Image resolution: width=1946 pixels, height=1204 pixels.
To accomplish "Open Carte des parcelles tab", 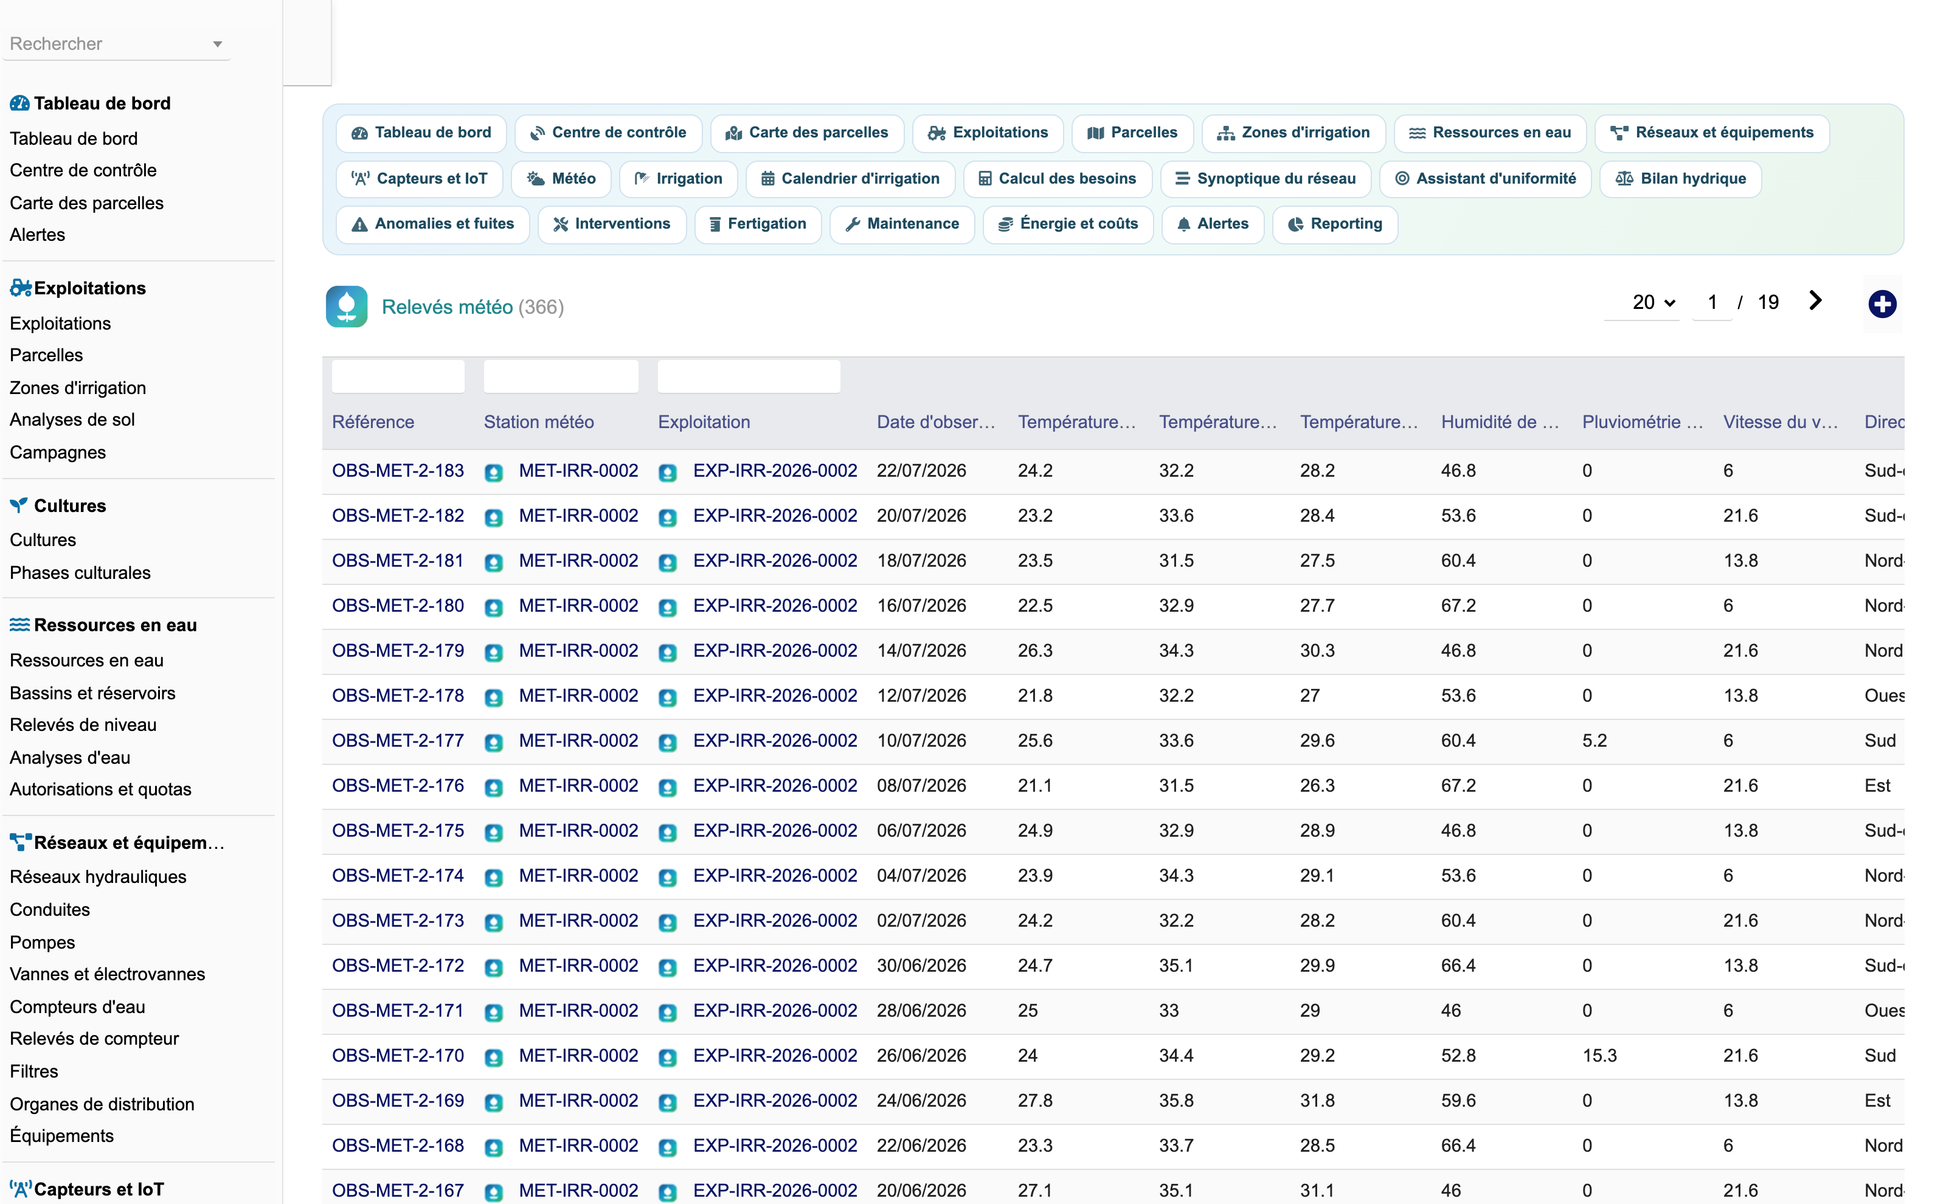I will pyautogui.click(x=807, y=133).
